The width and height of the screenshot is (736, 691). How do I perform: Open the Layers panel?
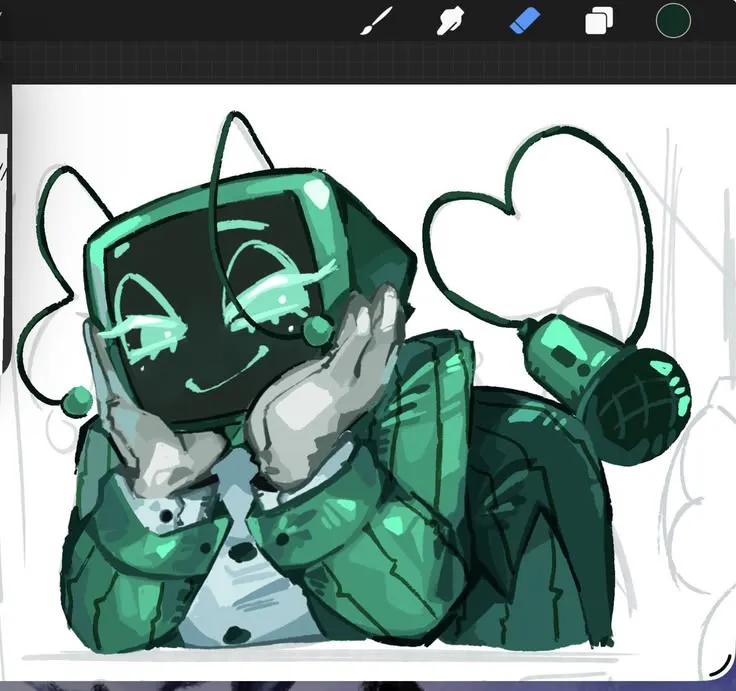[x=599, y=21]
